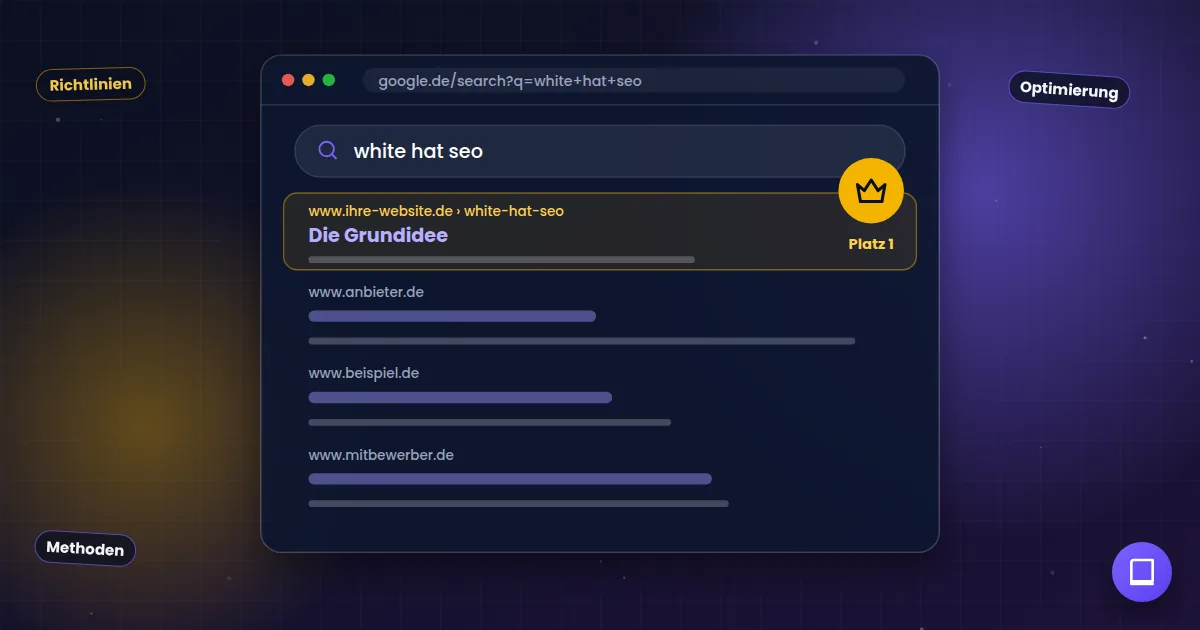Click the title bar under www.mitbewerber.de
Image resolution: width=1200 pixels, height=630 pixels.
coord(510,479)
